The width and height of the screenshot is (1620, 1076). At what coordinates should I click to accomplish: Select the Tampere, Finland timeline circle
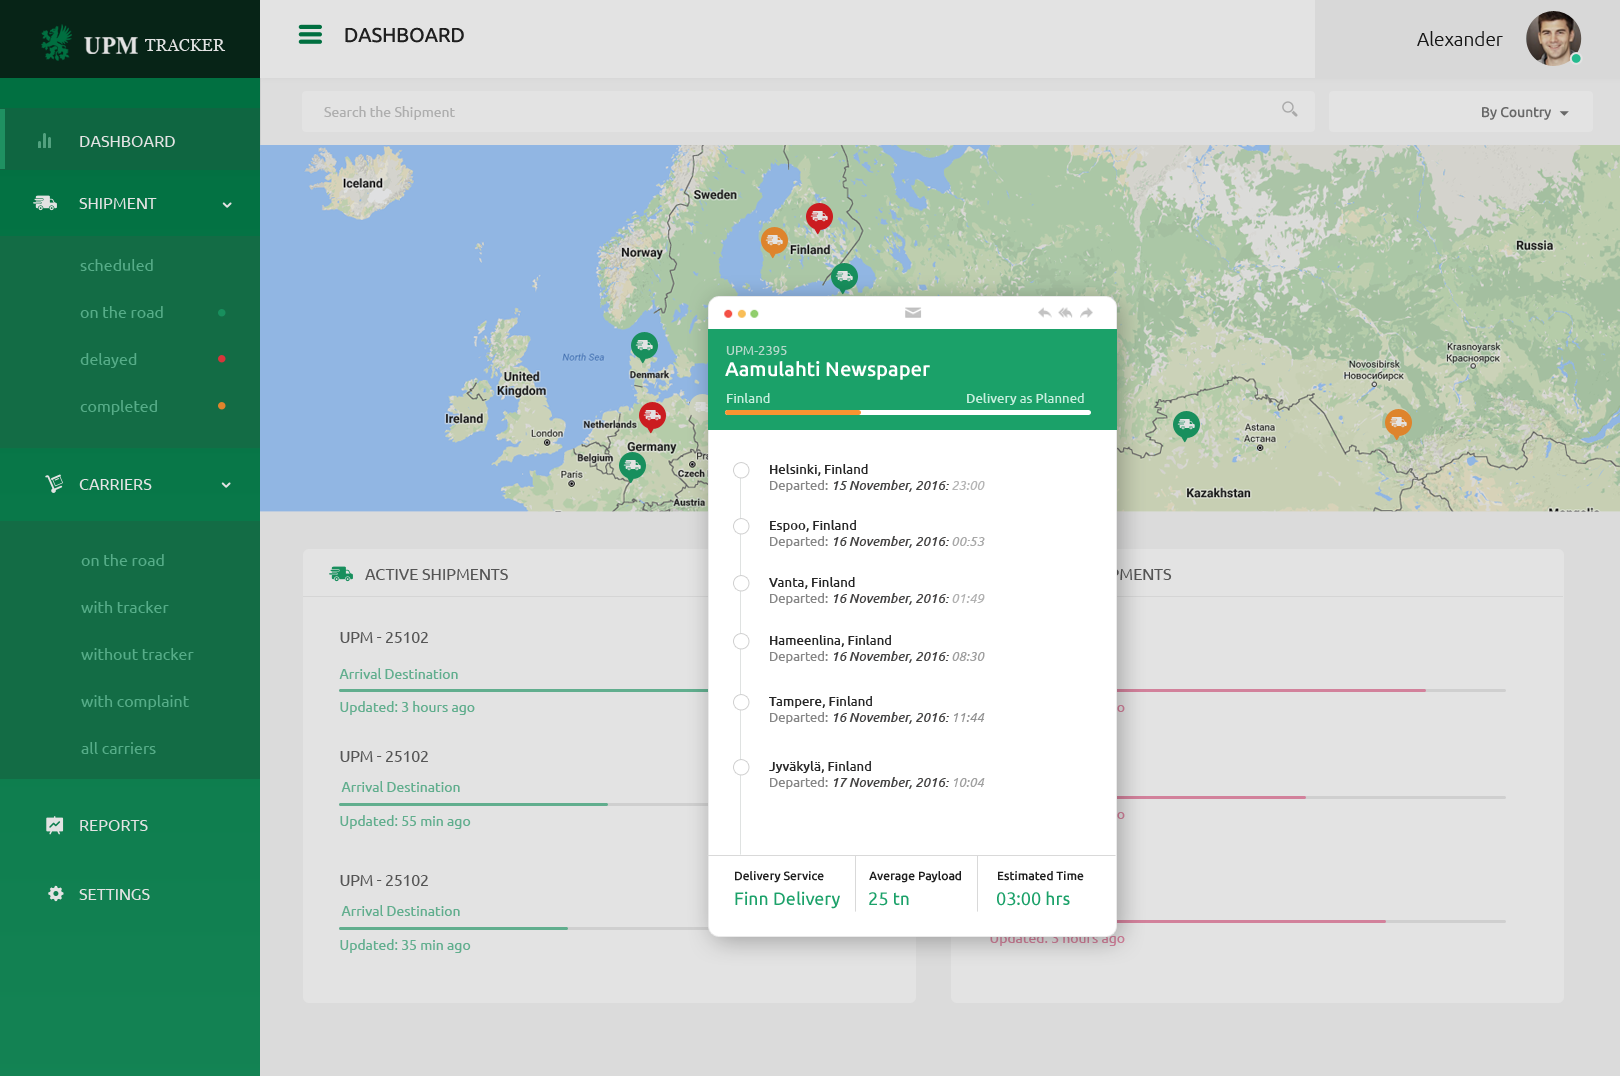[x=741, y=702]
